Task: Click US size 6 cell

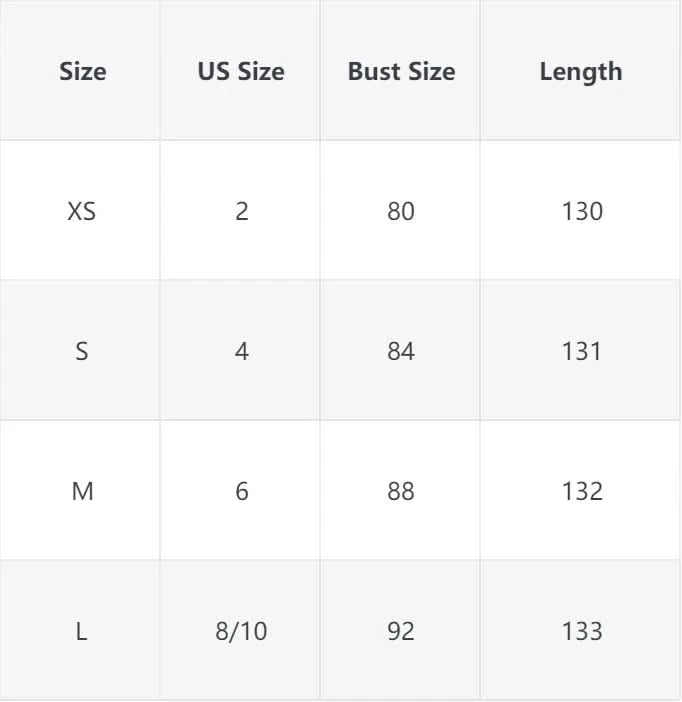Action: coord(241,491)
